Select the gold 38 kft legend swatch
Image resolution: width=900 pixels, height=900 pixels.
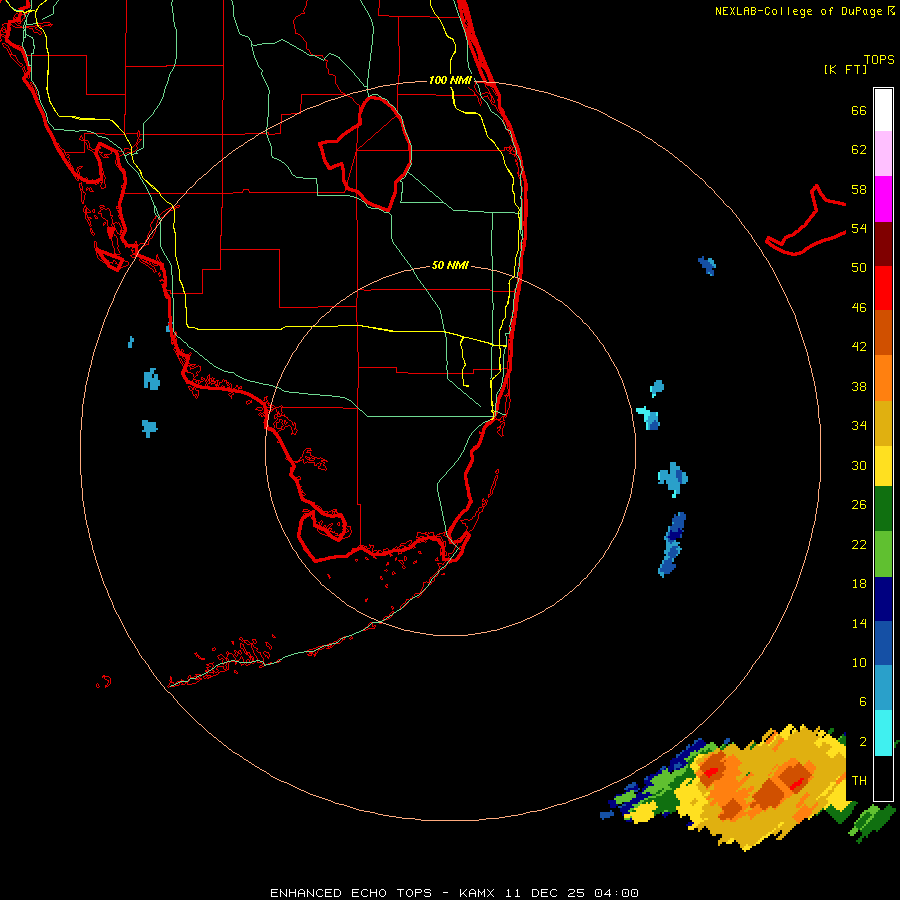pyautogui.click(x=883, y=423)
